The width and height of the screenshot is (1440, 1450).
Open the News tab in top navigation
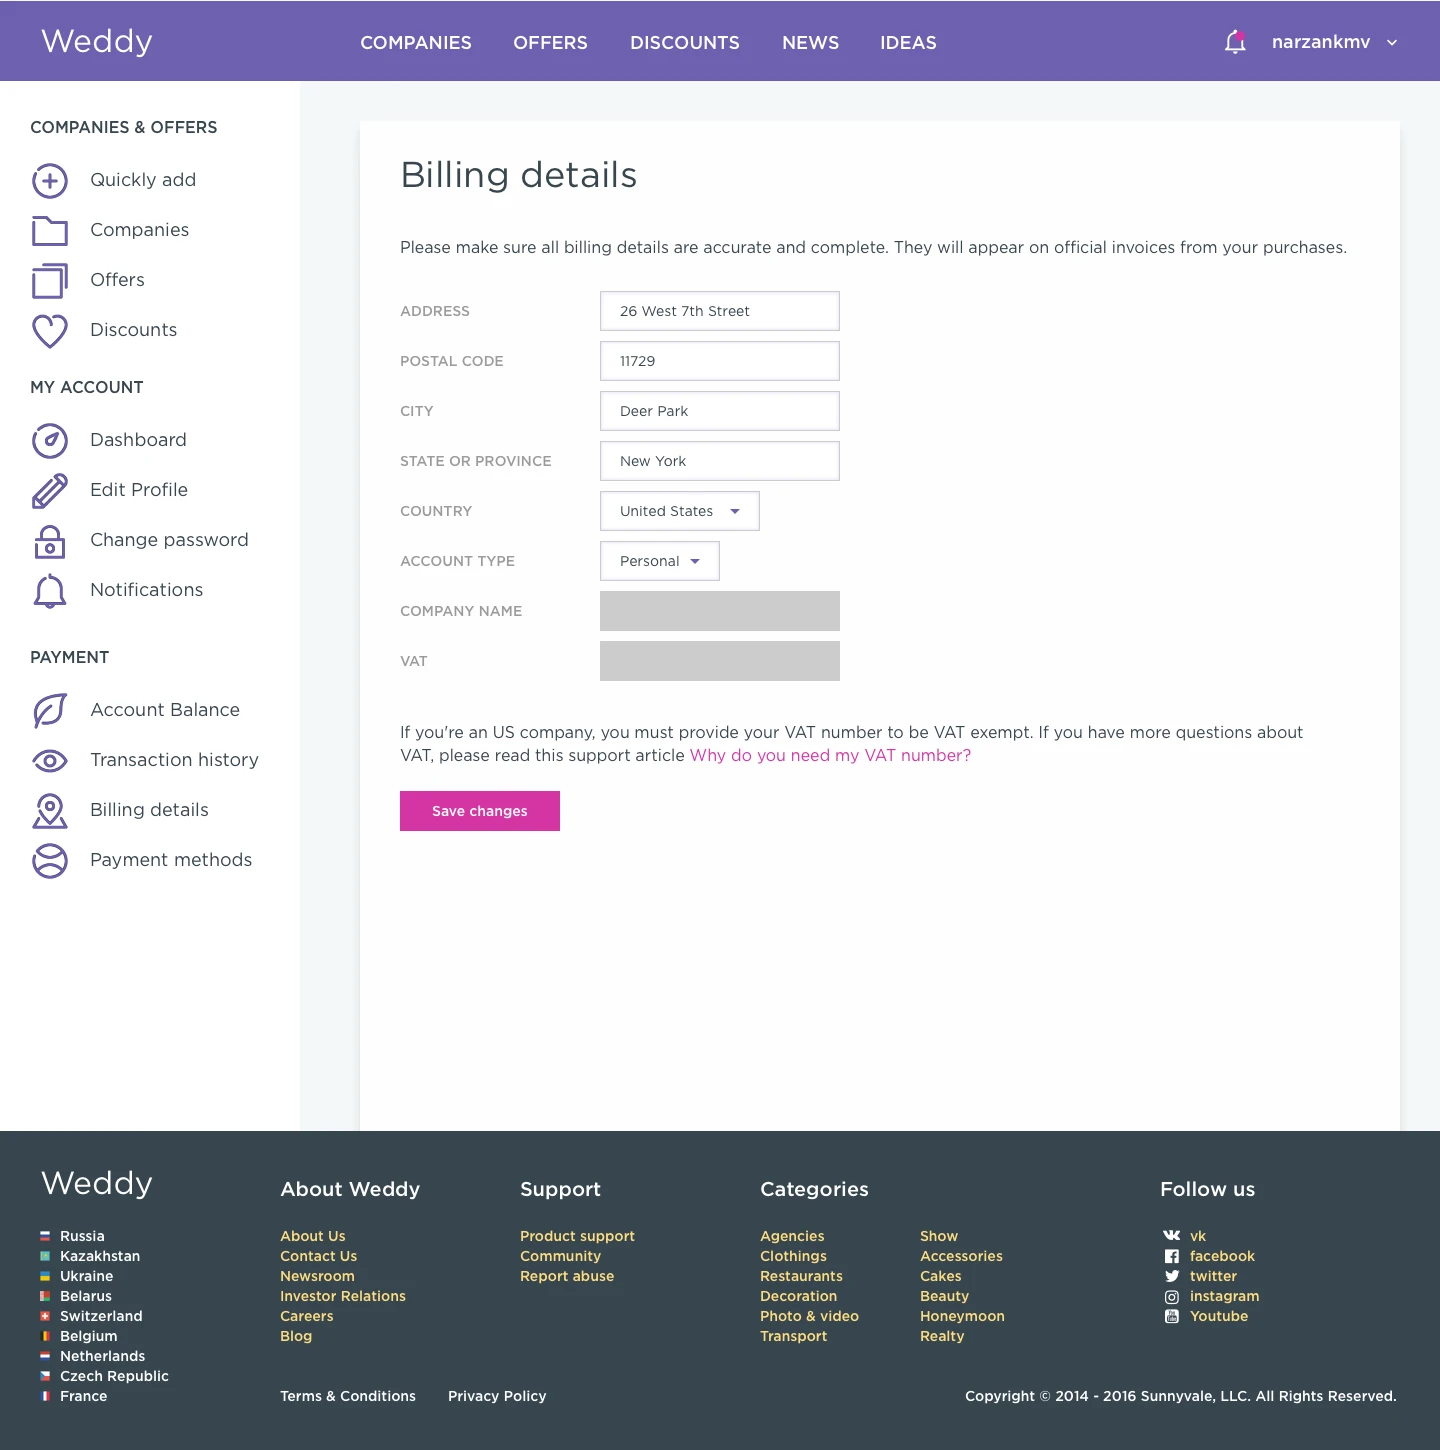tap(810, 43)
